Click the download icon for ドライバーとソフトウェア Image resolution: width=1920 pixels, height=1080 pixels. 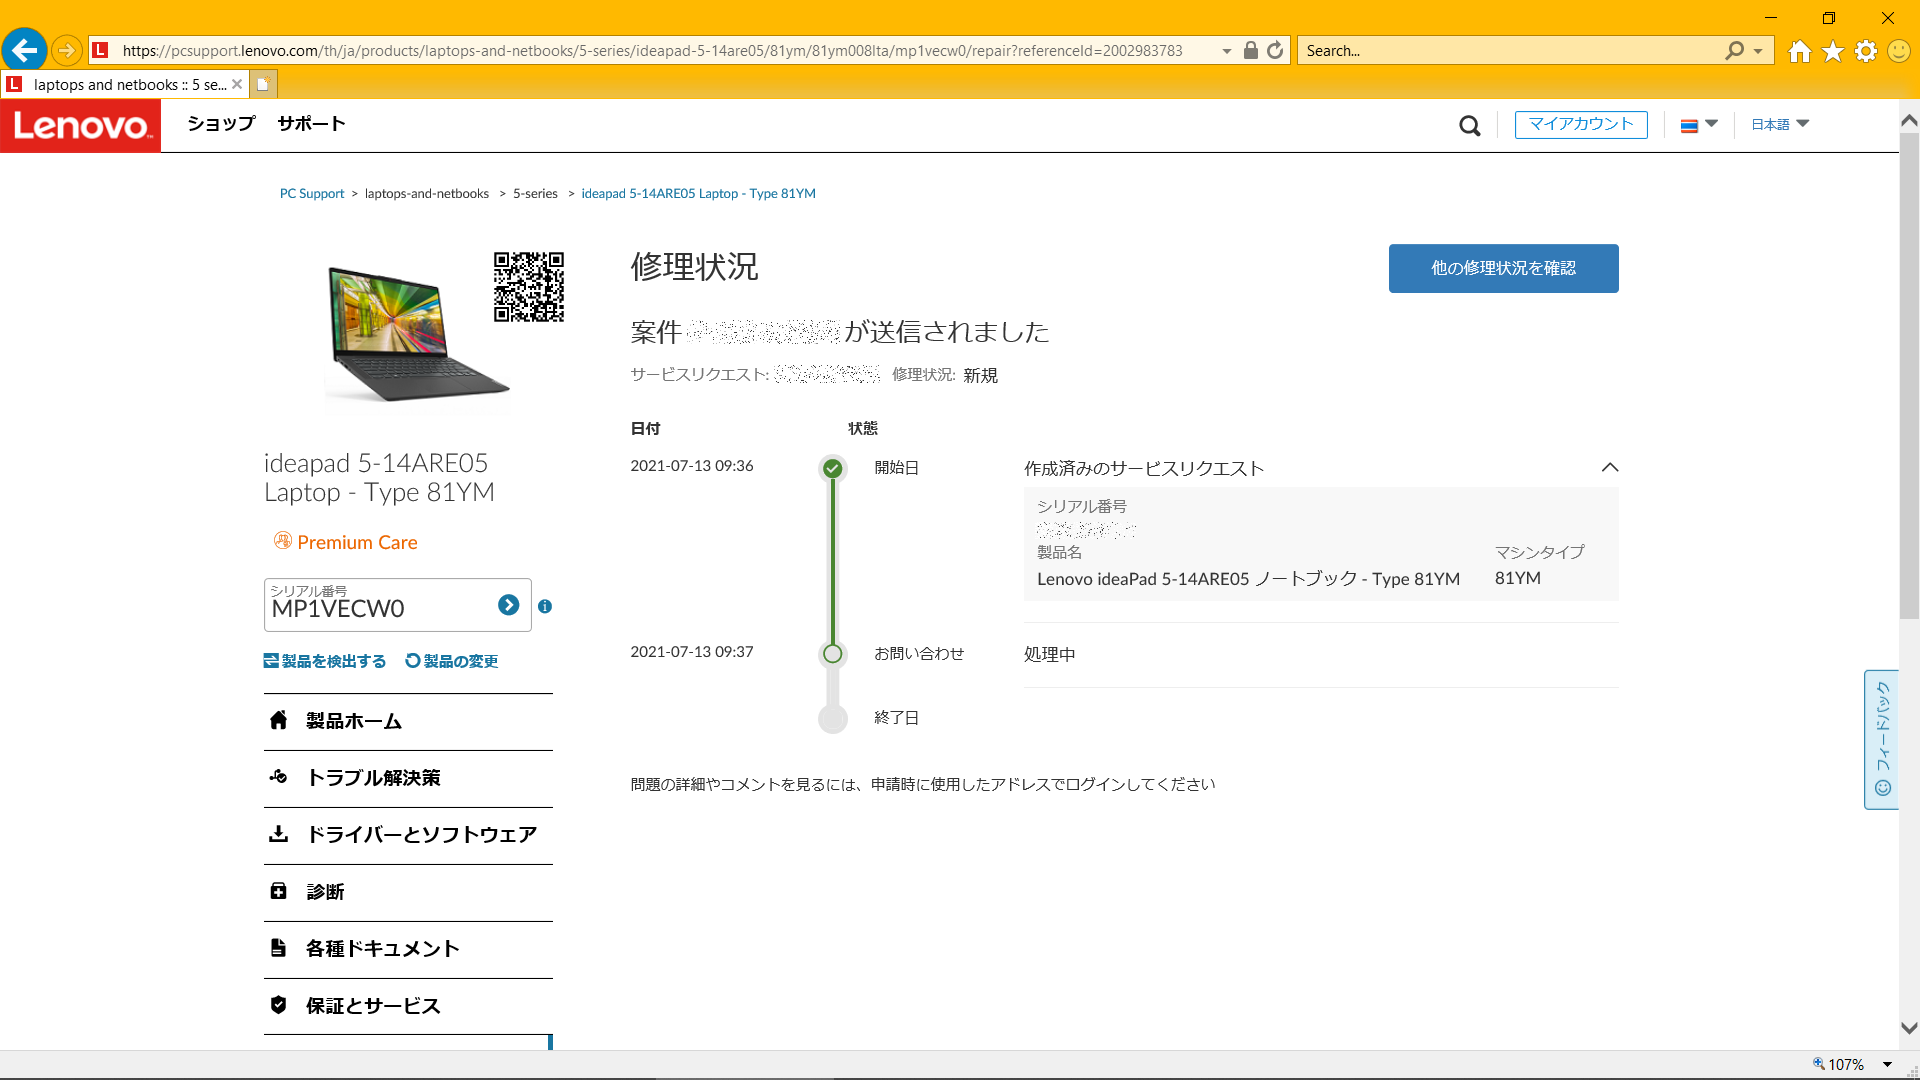279,834
